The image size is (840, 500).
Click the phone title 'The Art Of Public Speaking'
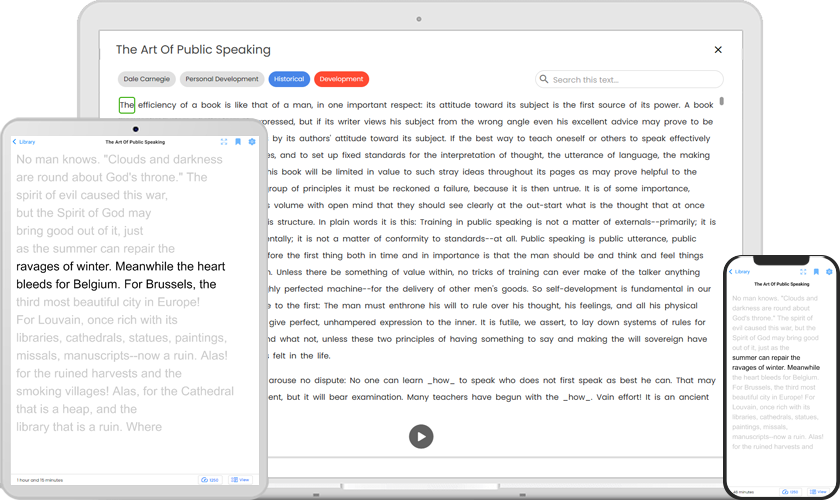(782, 284)
